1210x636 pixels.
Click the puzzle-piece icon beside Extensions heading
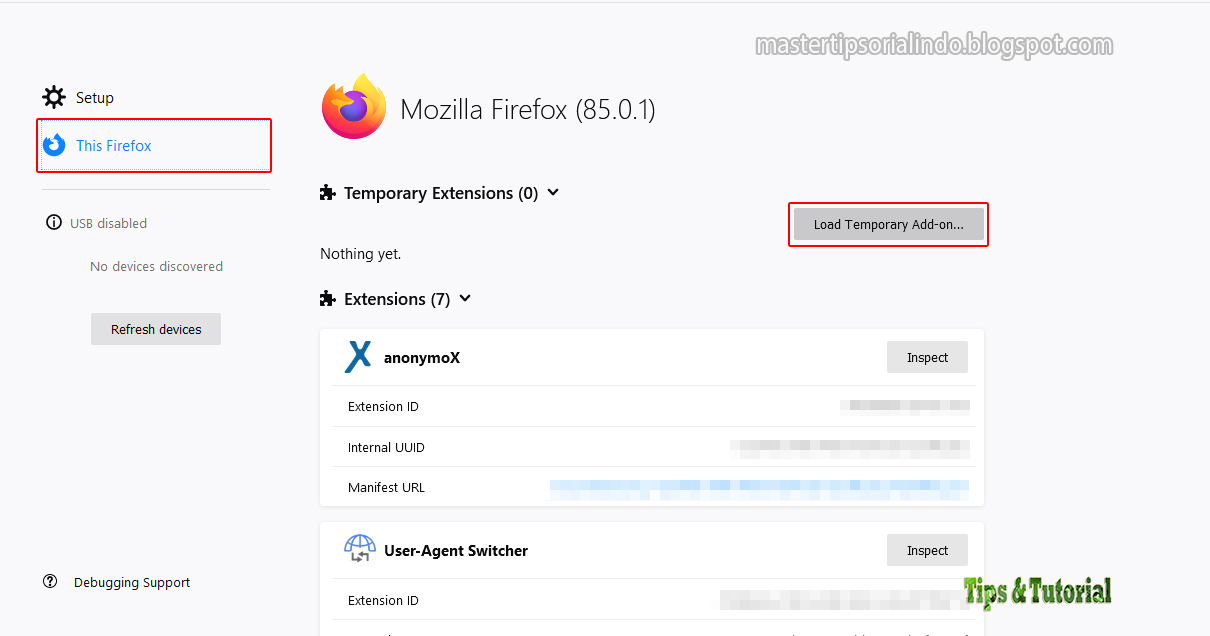328,298
